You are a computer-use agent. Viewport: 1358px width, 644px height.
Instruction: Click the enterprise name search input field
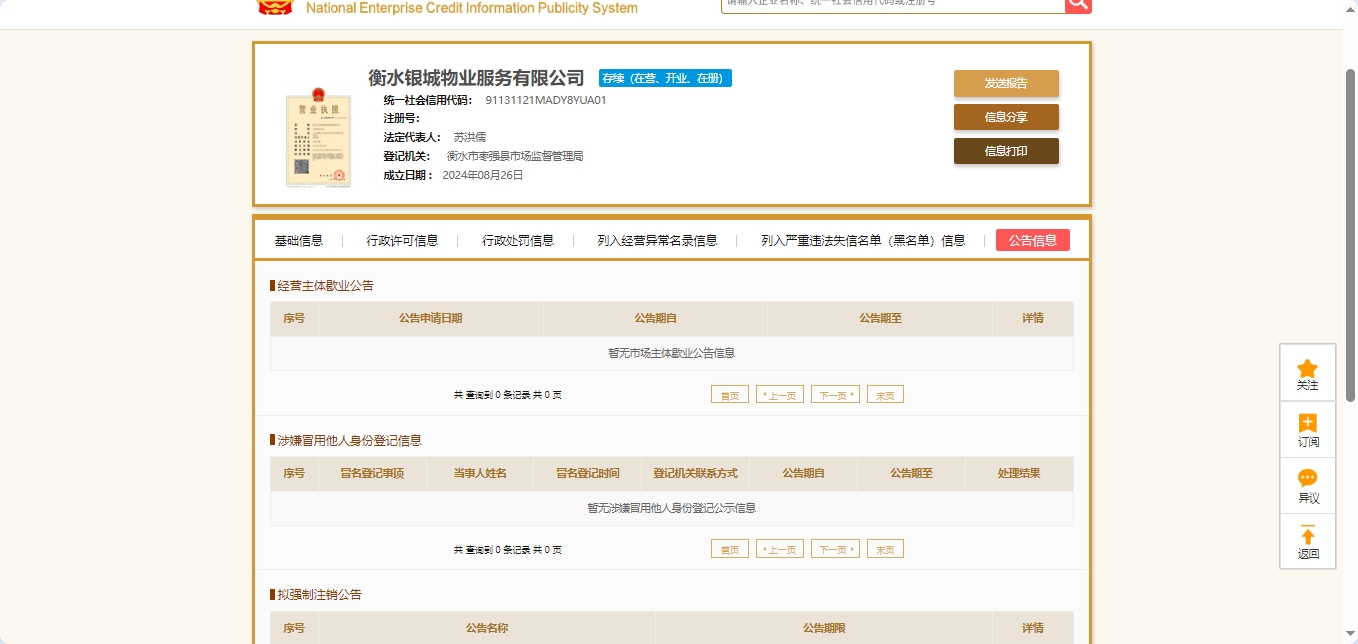click(892, 4)
